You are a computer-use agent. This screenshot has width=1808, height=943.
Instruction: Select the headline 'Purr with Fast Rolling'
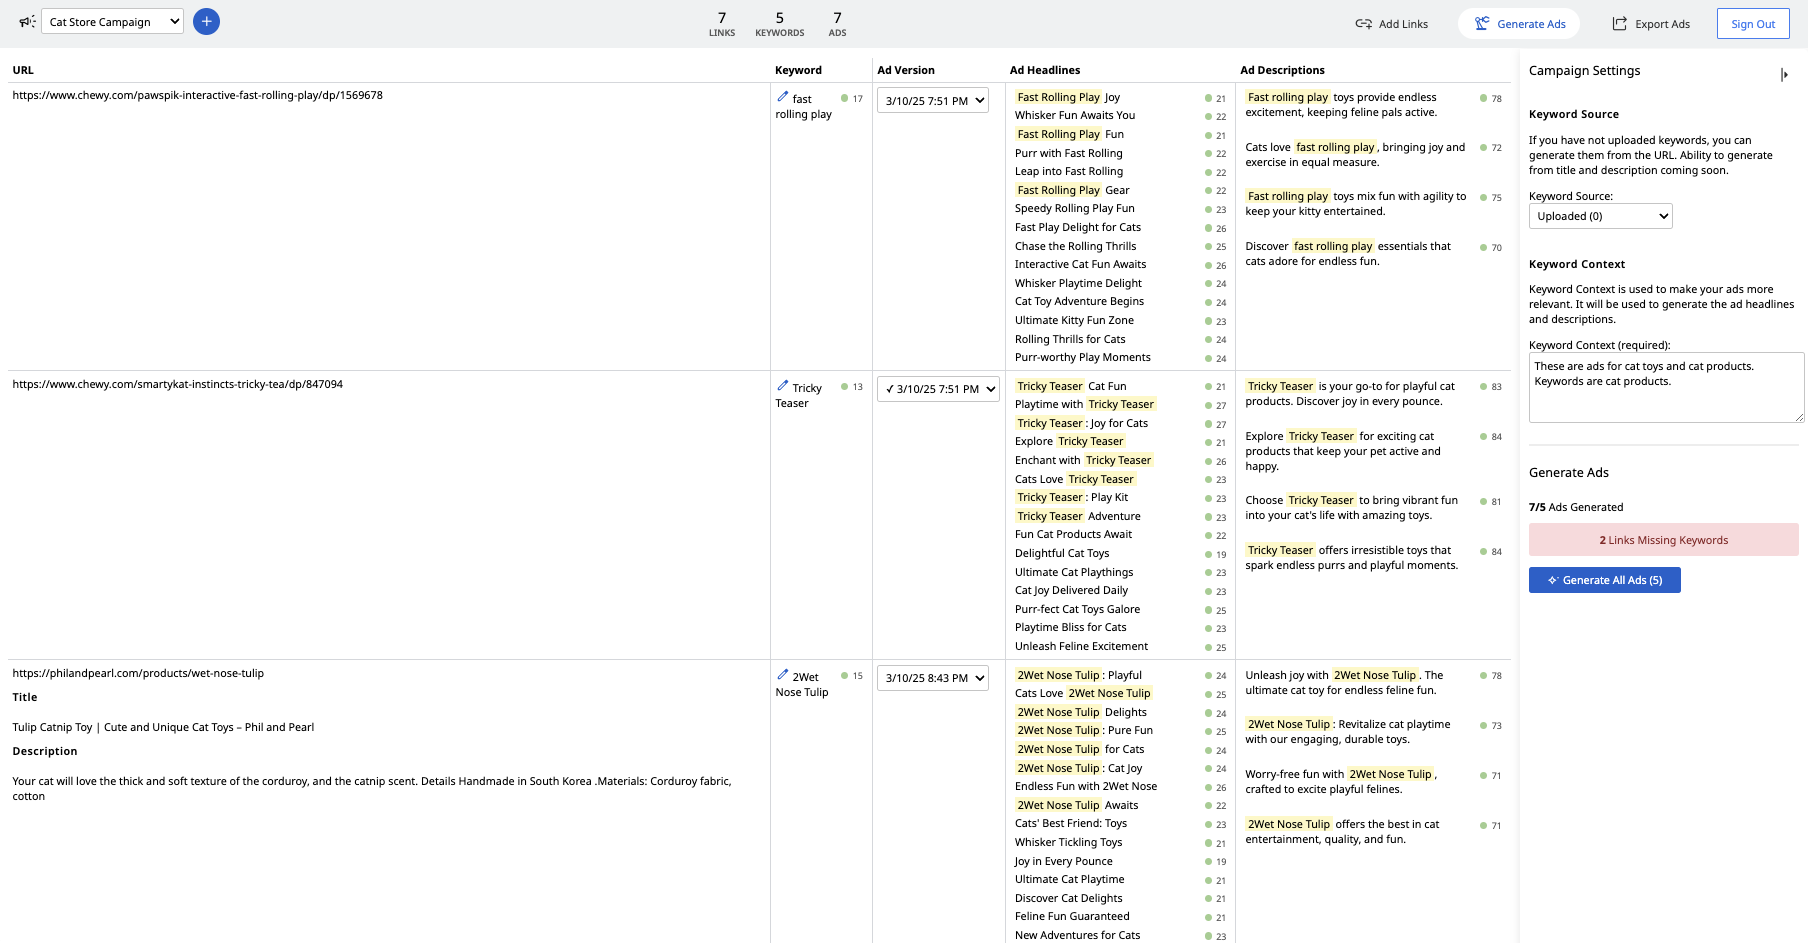[1069, 154]
